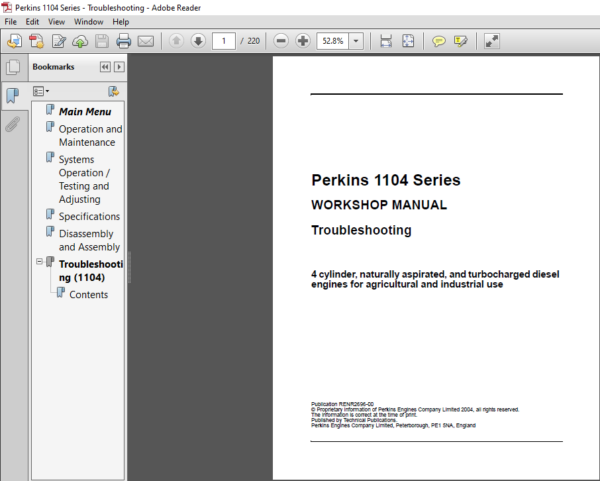Print the document using printer icon
600x481 pixels.
click(123, 41)
